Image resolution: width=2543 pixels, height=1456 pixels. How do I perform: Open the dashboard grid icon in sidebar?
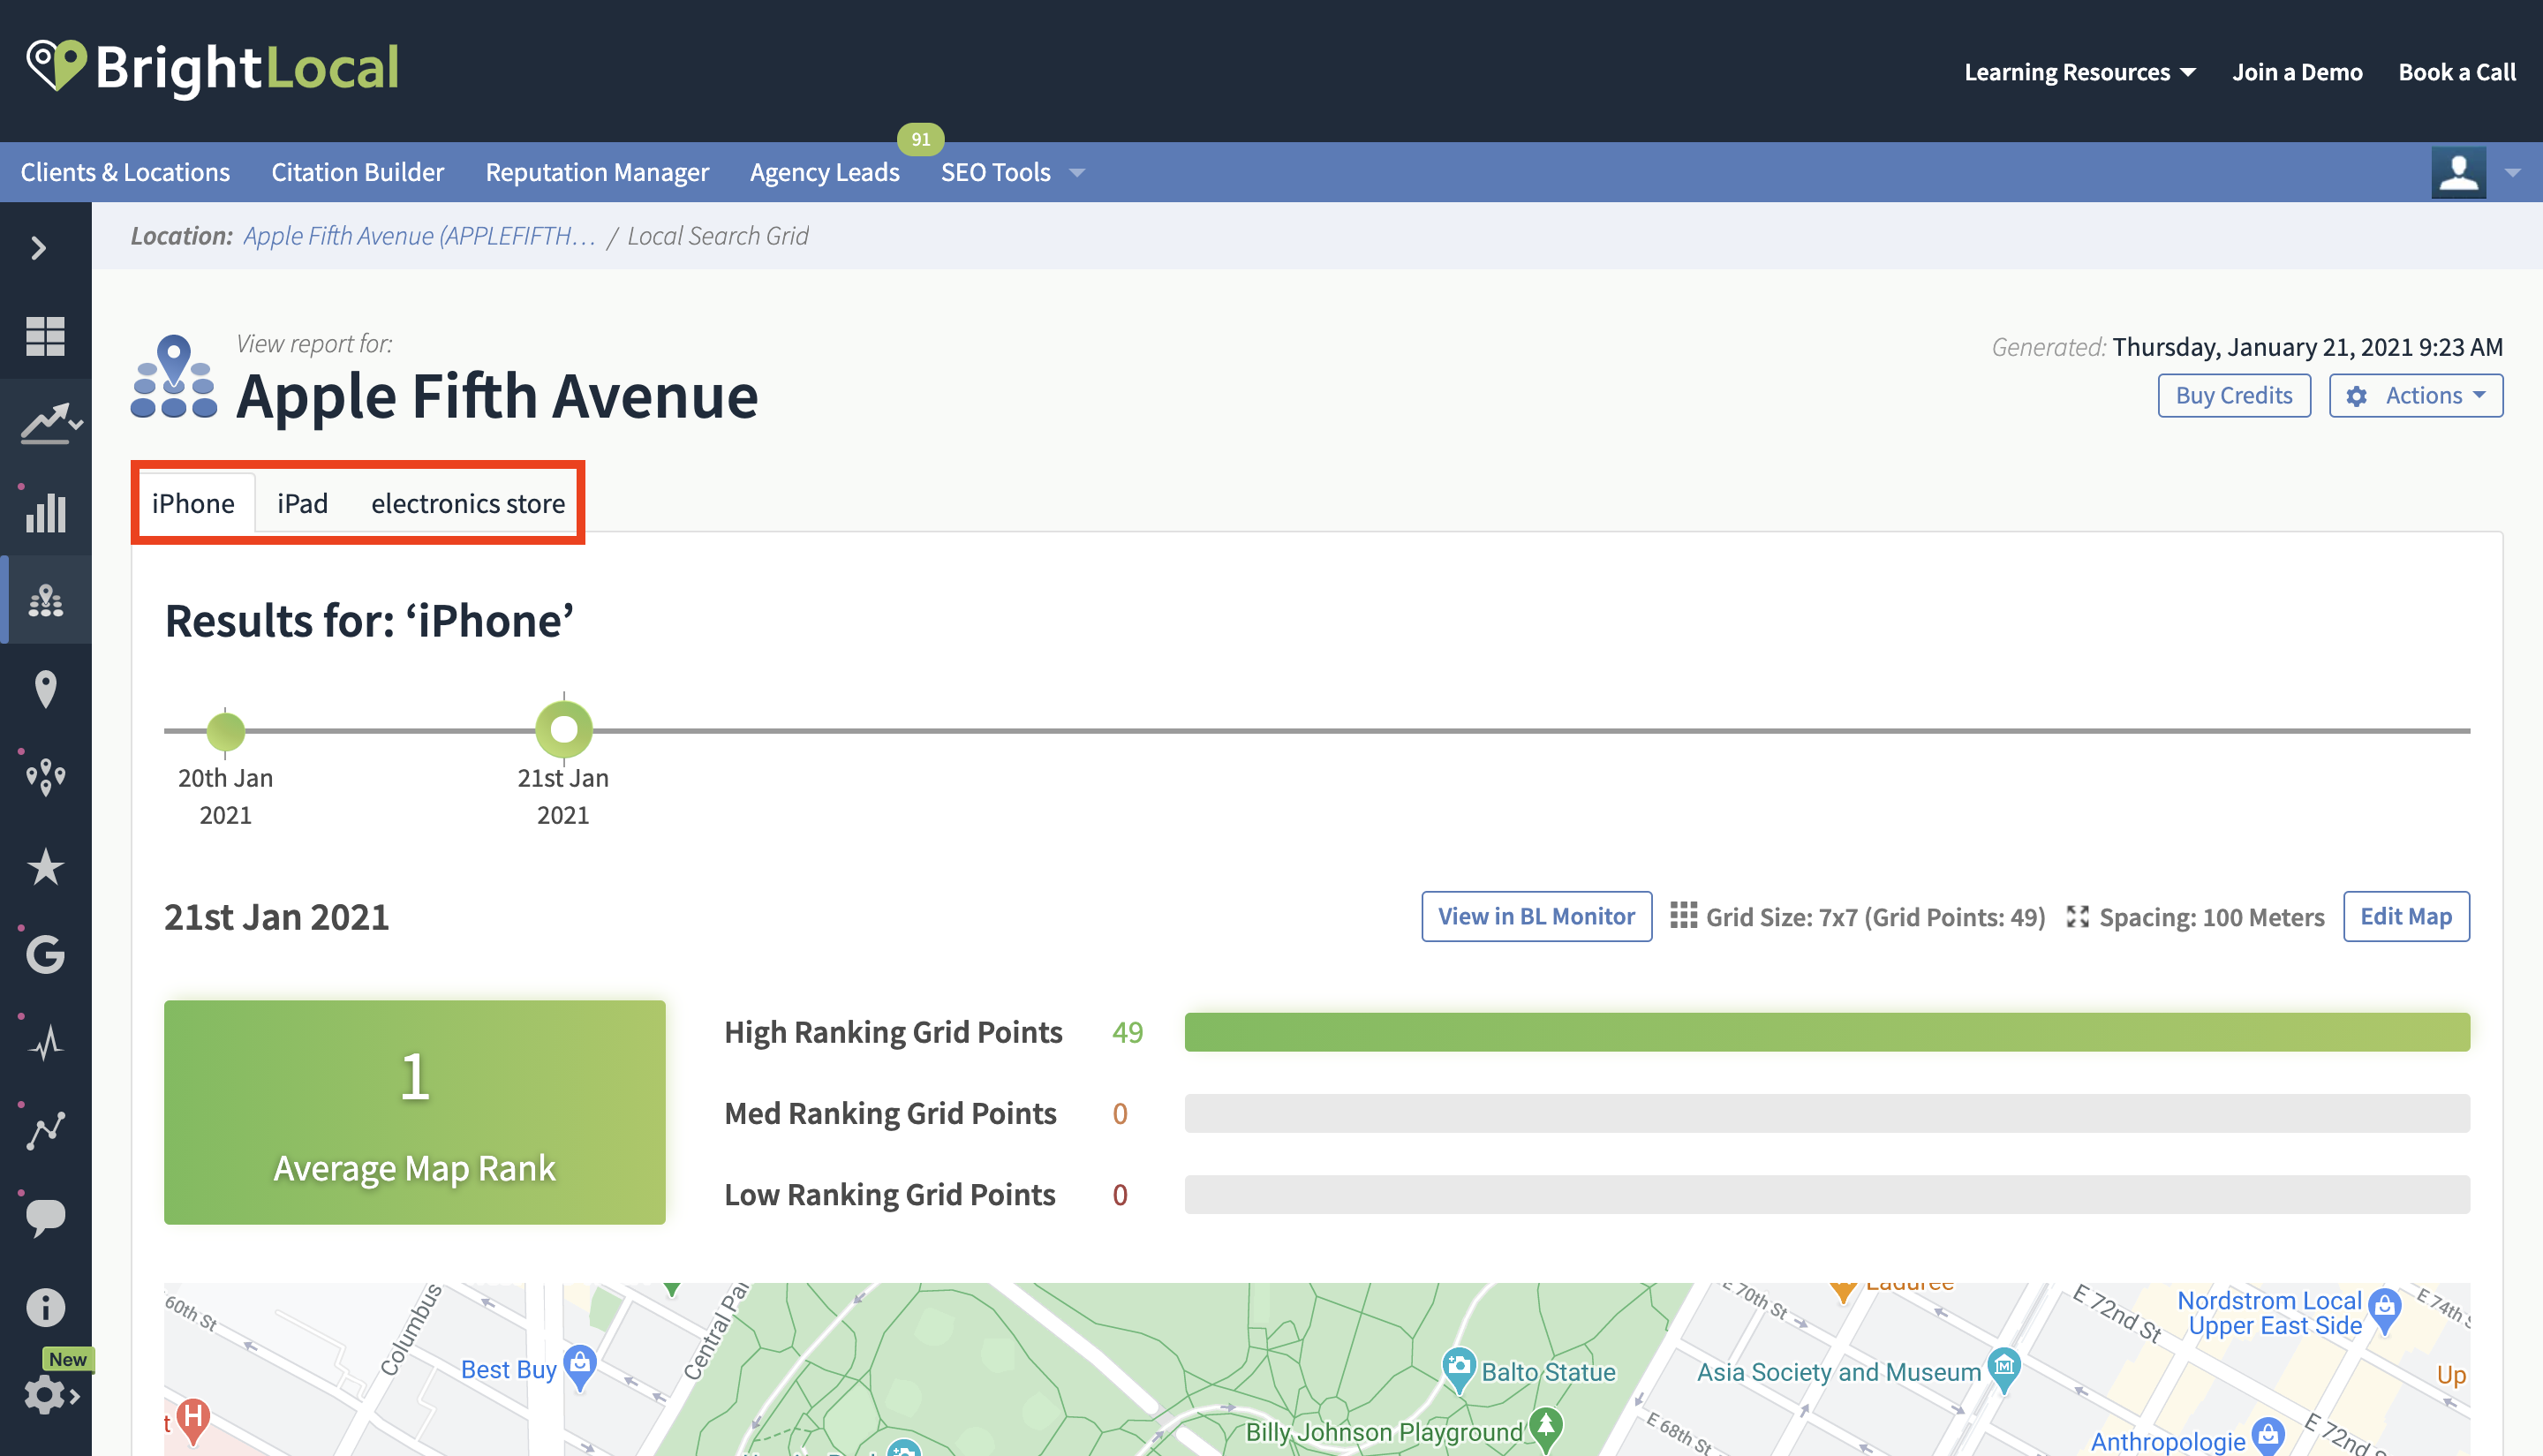pos(45,336)
